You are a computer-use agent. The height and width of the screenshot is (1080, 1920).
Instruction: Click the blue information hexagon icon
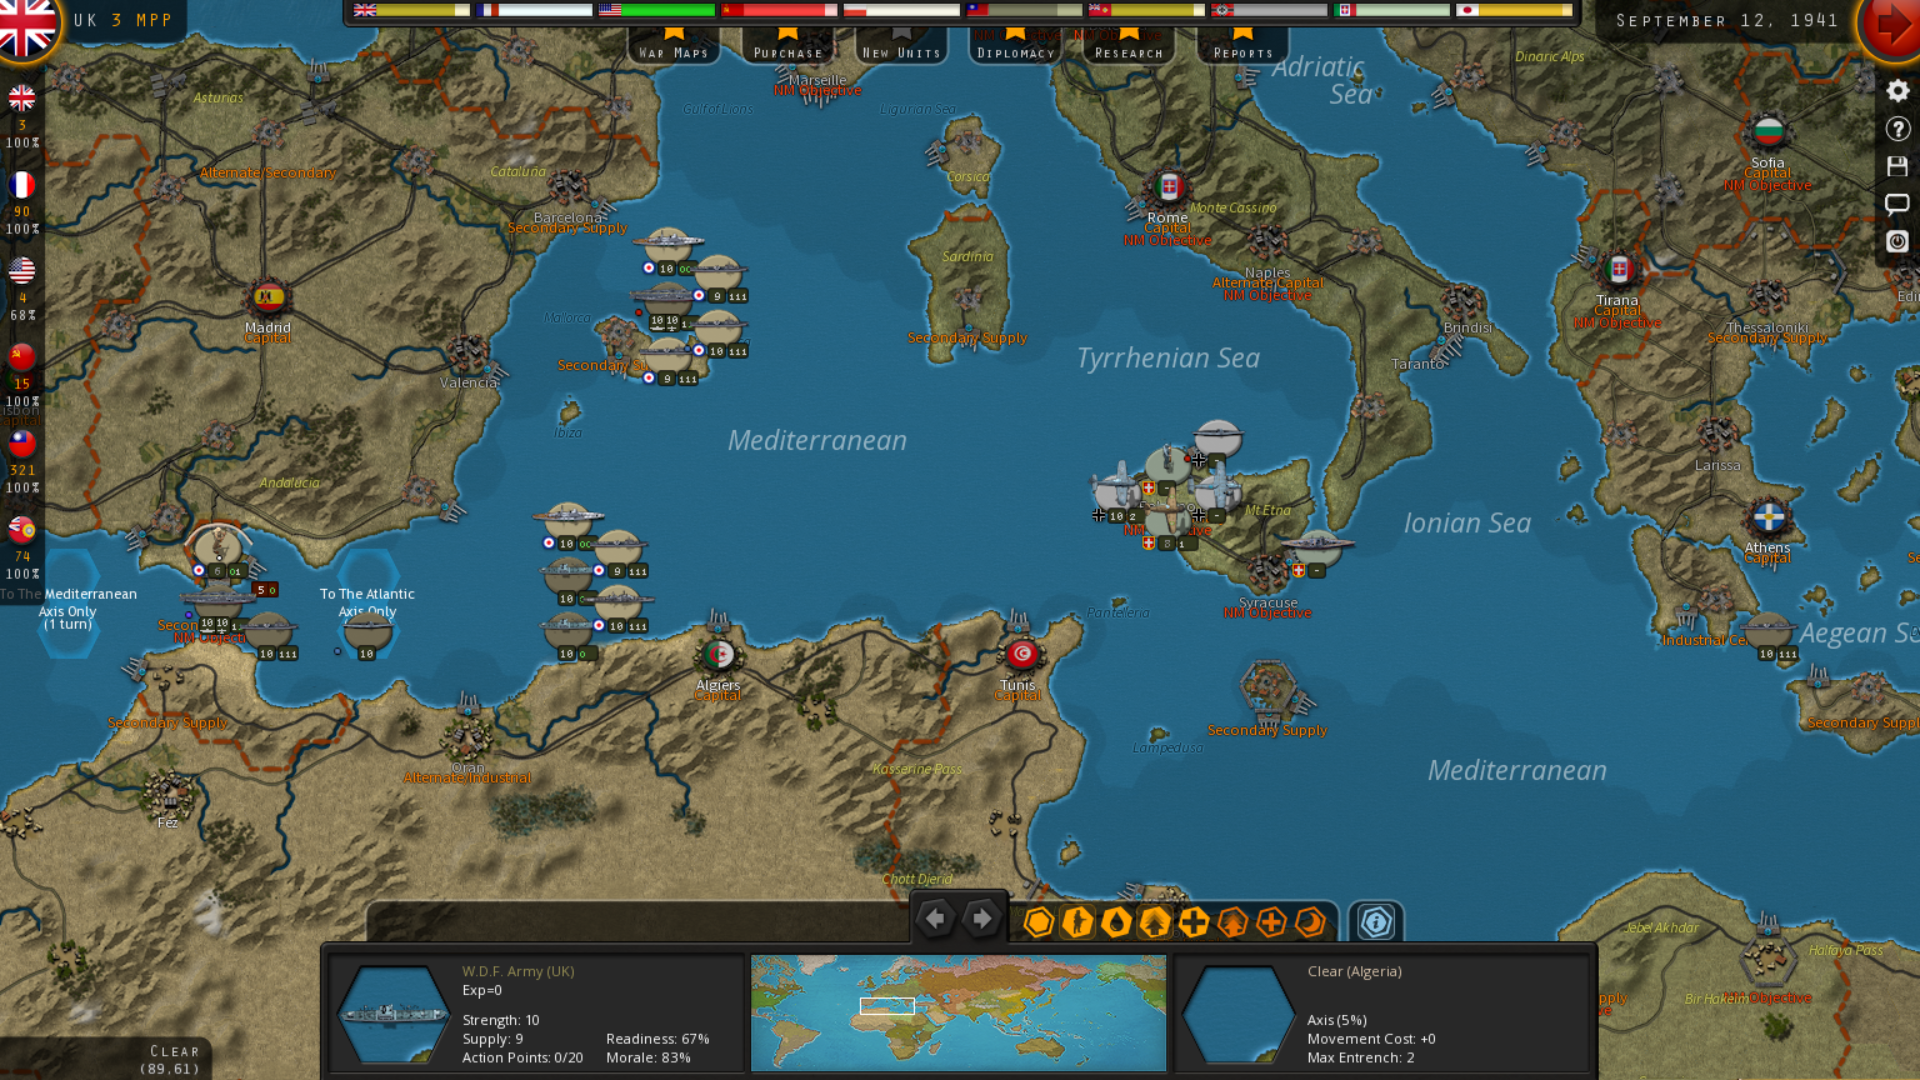(1376, 922)
